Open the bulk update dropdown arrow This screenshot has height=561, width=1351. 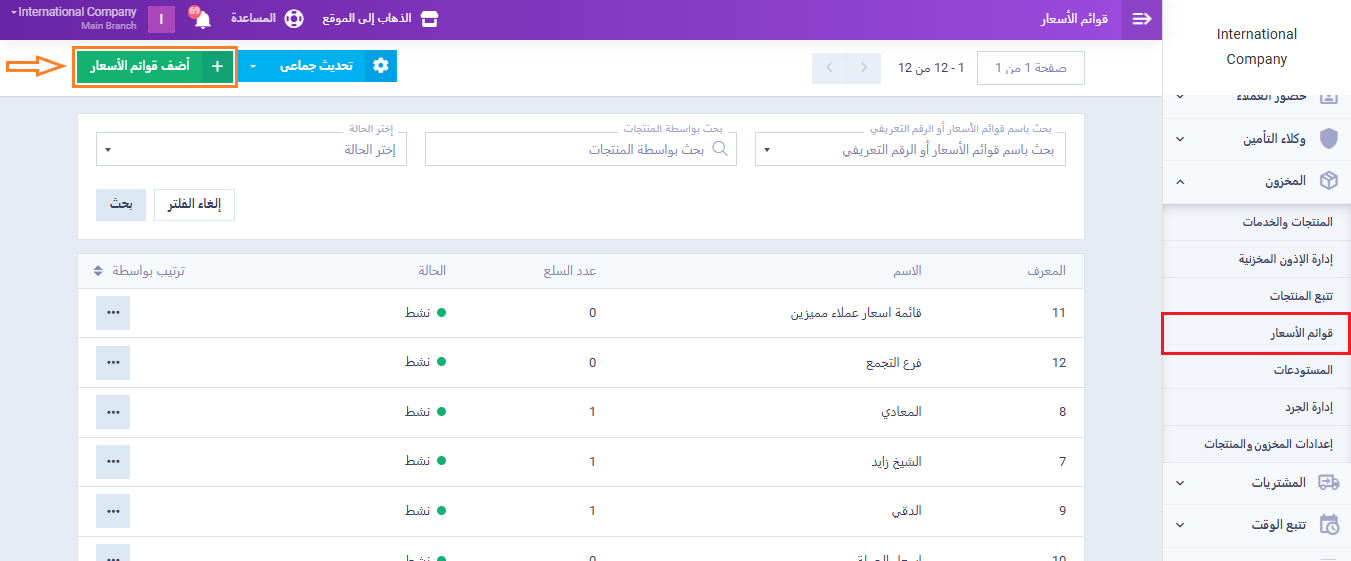253,67
